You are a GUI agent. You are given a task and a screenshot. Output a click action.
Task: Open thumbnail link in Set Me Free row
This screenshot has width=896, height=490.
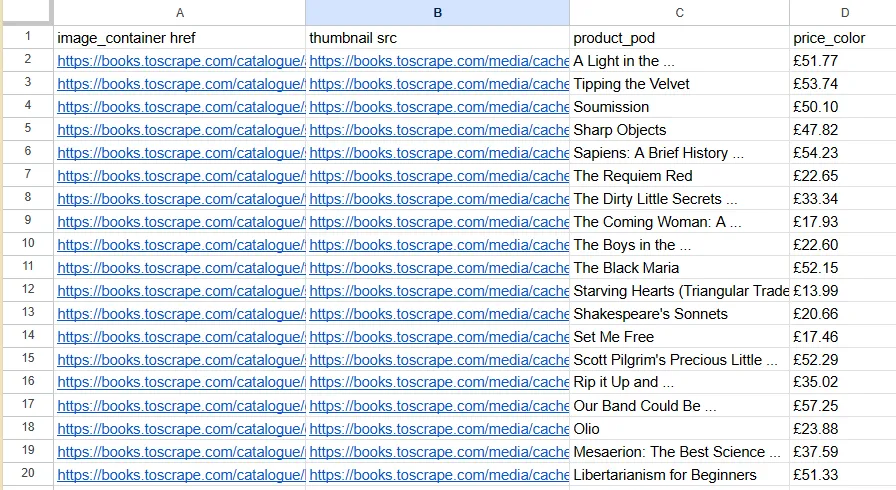(439, 337)
